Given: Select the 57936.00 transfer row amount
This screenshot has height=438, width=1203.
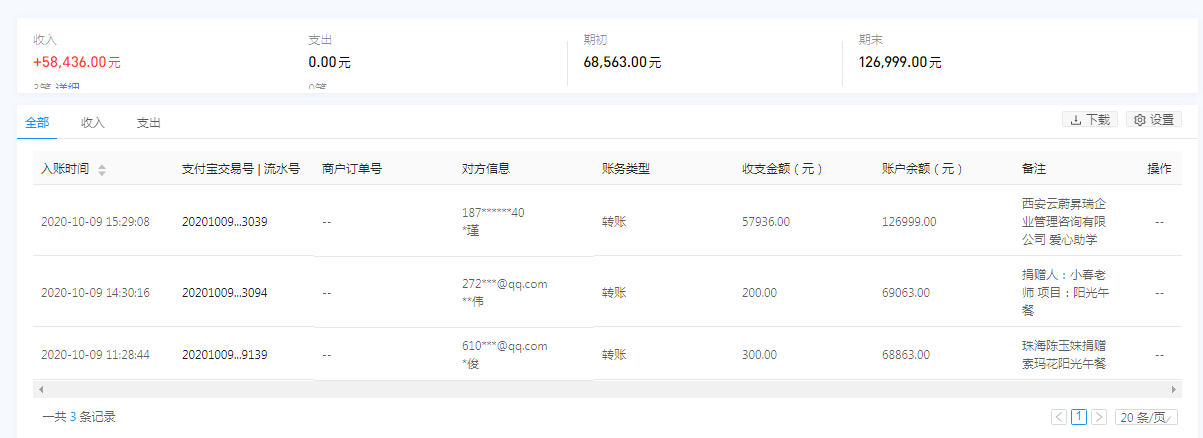Looking at the screenshot, I should [766, 221].
